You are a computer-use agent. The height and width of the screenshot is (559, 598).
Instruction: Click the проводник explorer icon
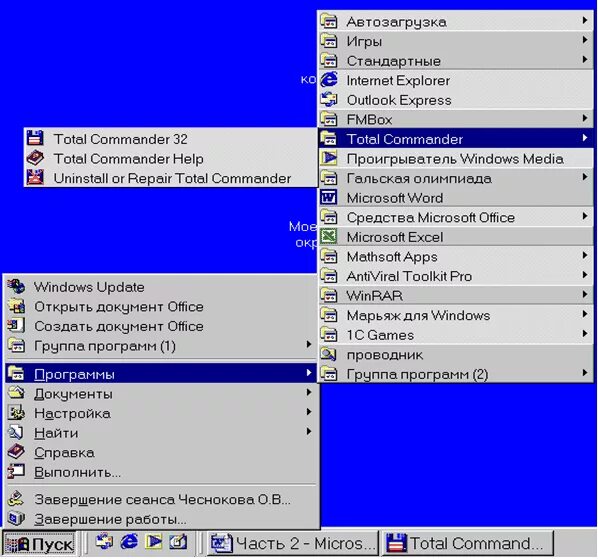pos(329,354)
